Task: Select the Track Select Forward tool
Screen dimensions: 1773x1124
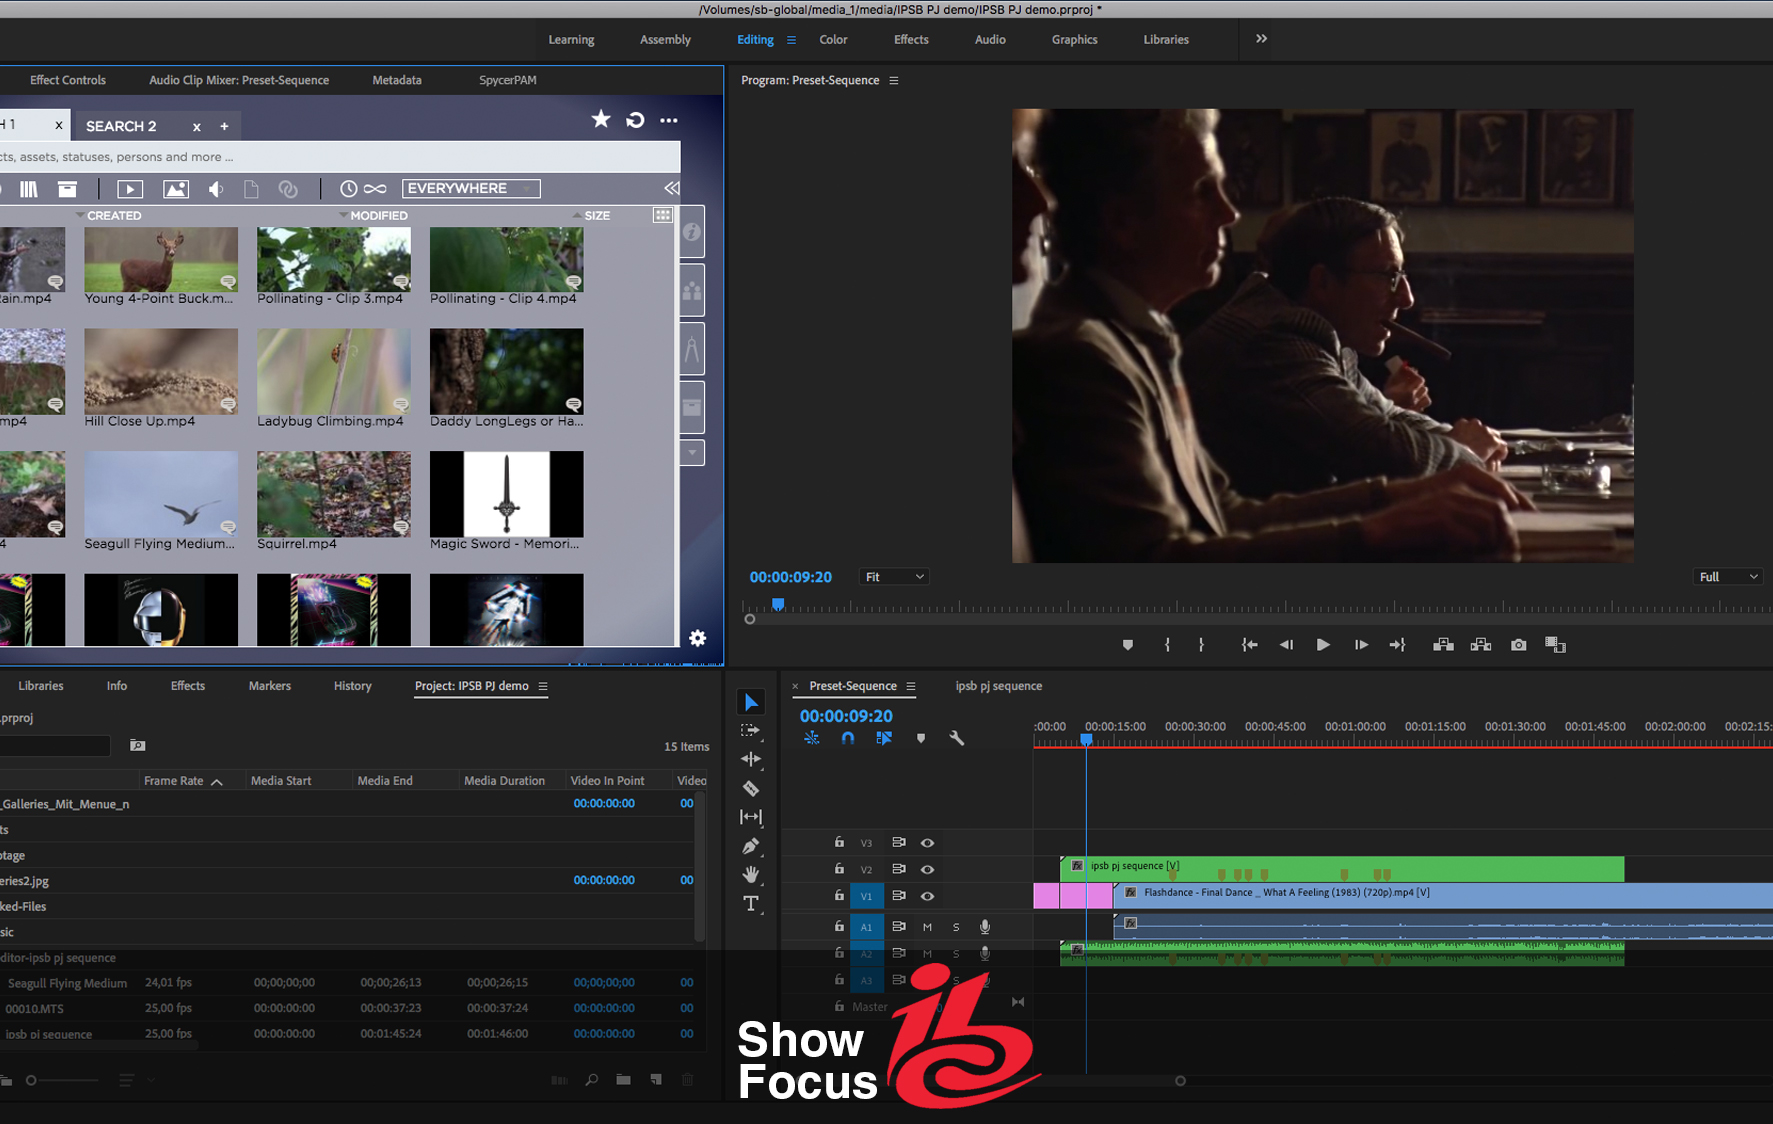Action: pyautogui.click(x=751, y=731)
